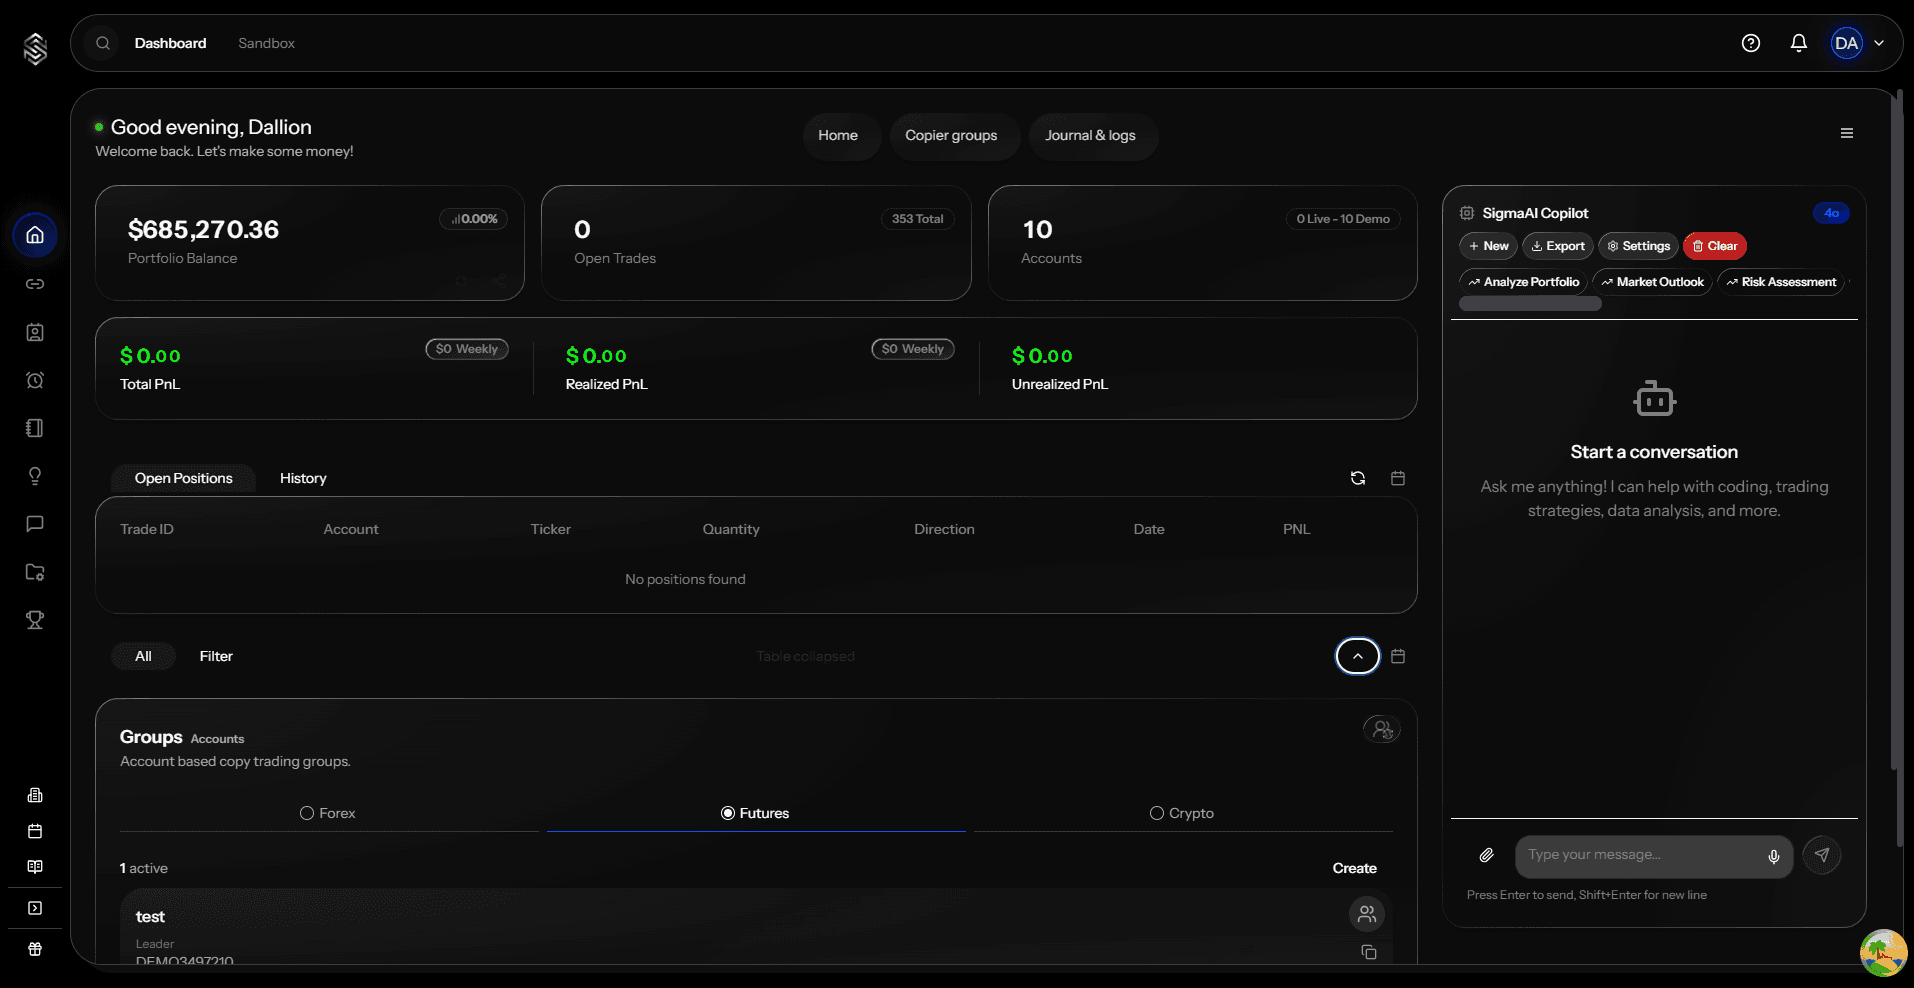Toggle the 4o model selector
Image resolution: width=1914 pixels, height=988 pixels.
1831,213
